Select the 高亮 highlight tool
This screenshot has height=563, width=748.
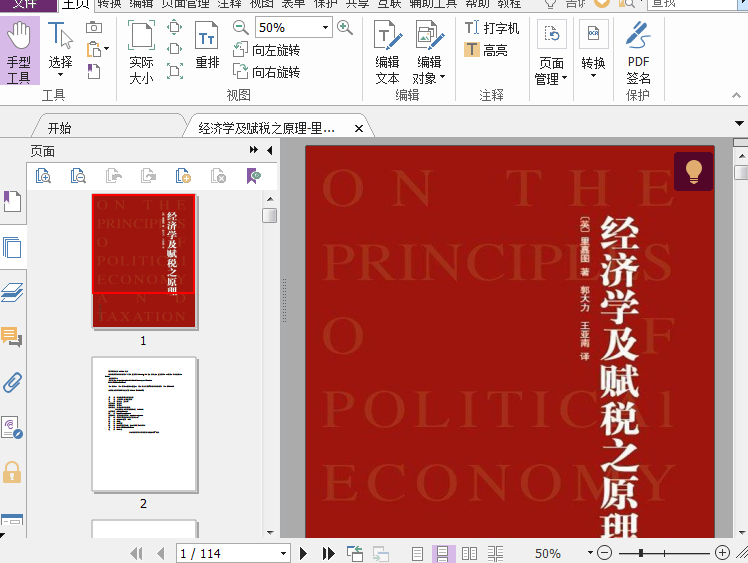click(x=486, y=50)
